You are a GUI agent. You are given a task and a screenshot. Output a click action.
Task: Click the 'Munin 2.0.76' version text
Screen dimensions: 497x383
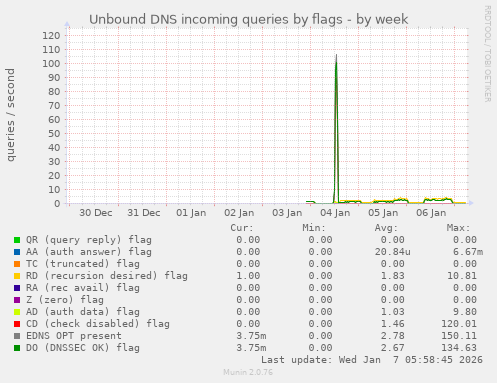(248, 372)
